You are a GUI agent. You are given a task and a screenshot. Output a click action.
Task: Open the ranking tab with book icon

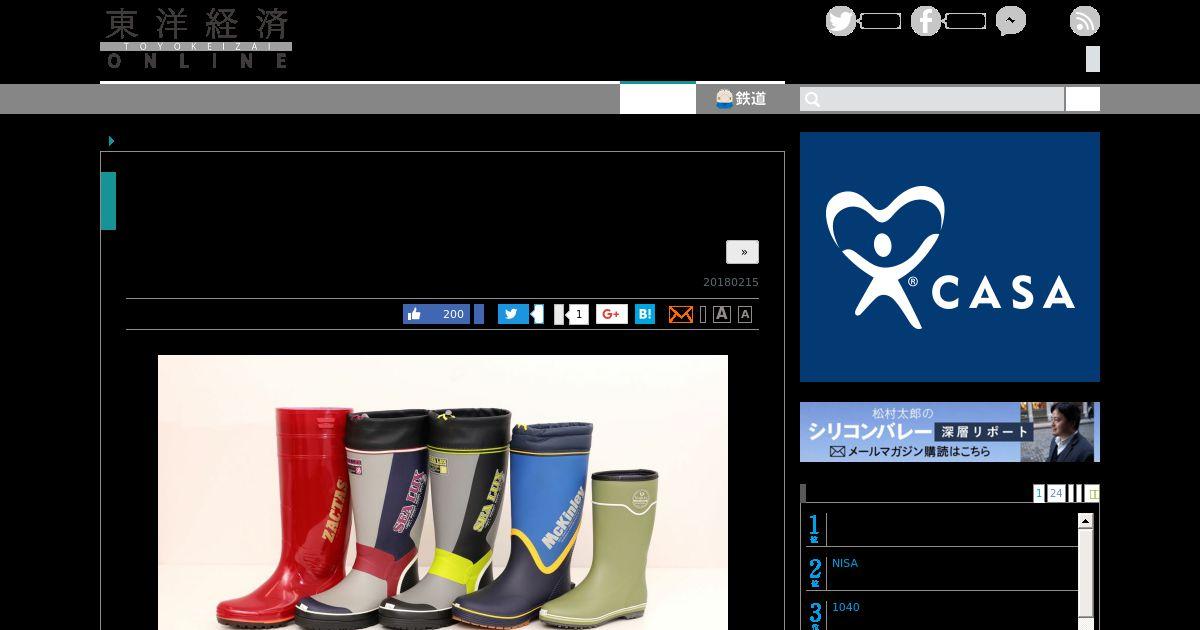(1092, 493)
